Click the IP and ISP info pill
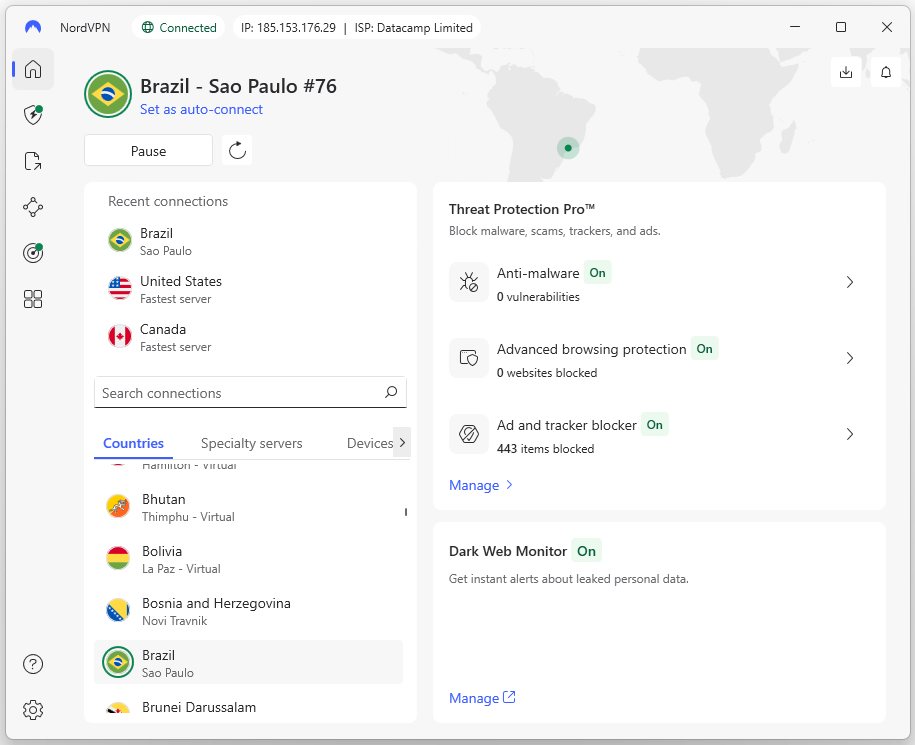The height and width of the screenshot is (745, 915). click(357, 27)
